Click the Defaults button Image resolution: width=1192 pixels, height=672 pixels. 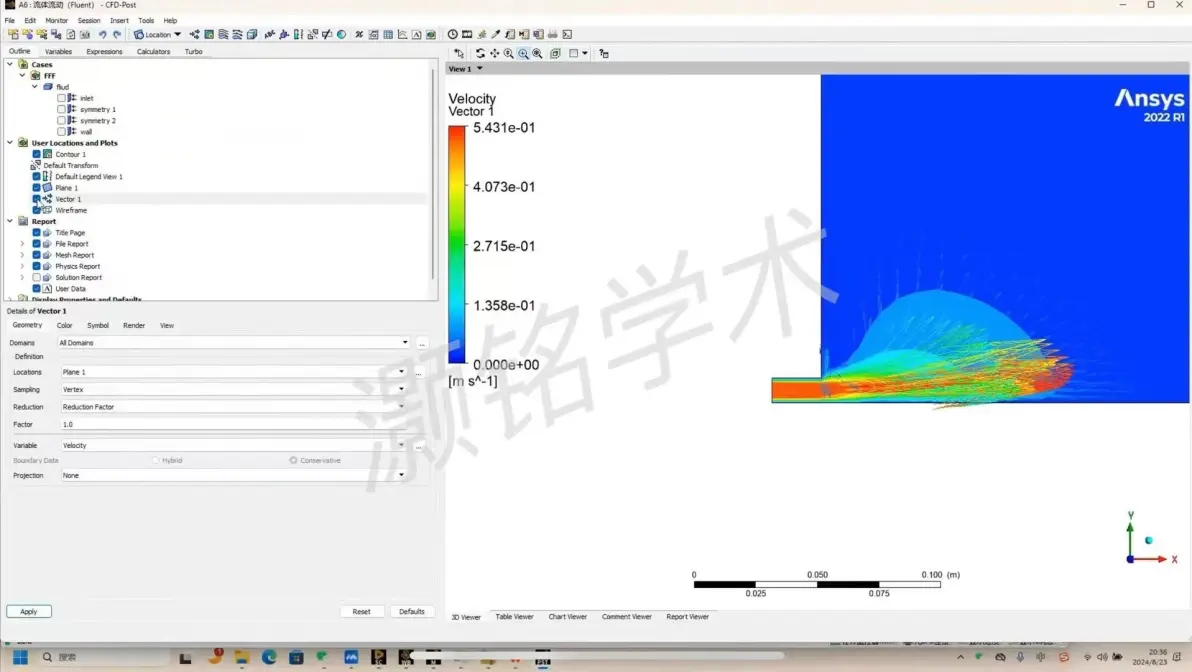[412, 611]
